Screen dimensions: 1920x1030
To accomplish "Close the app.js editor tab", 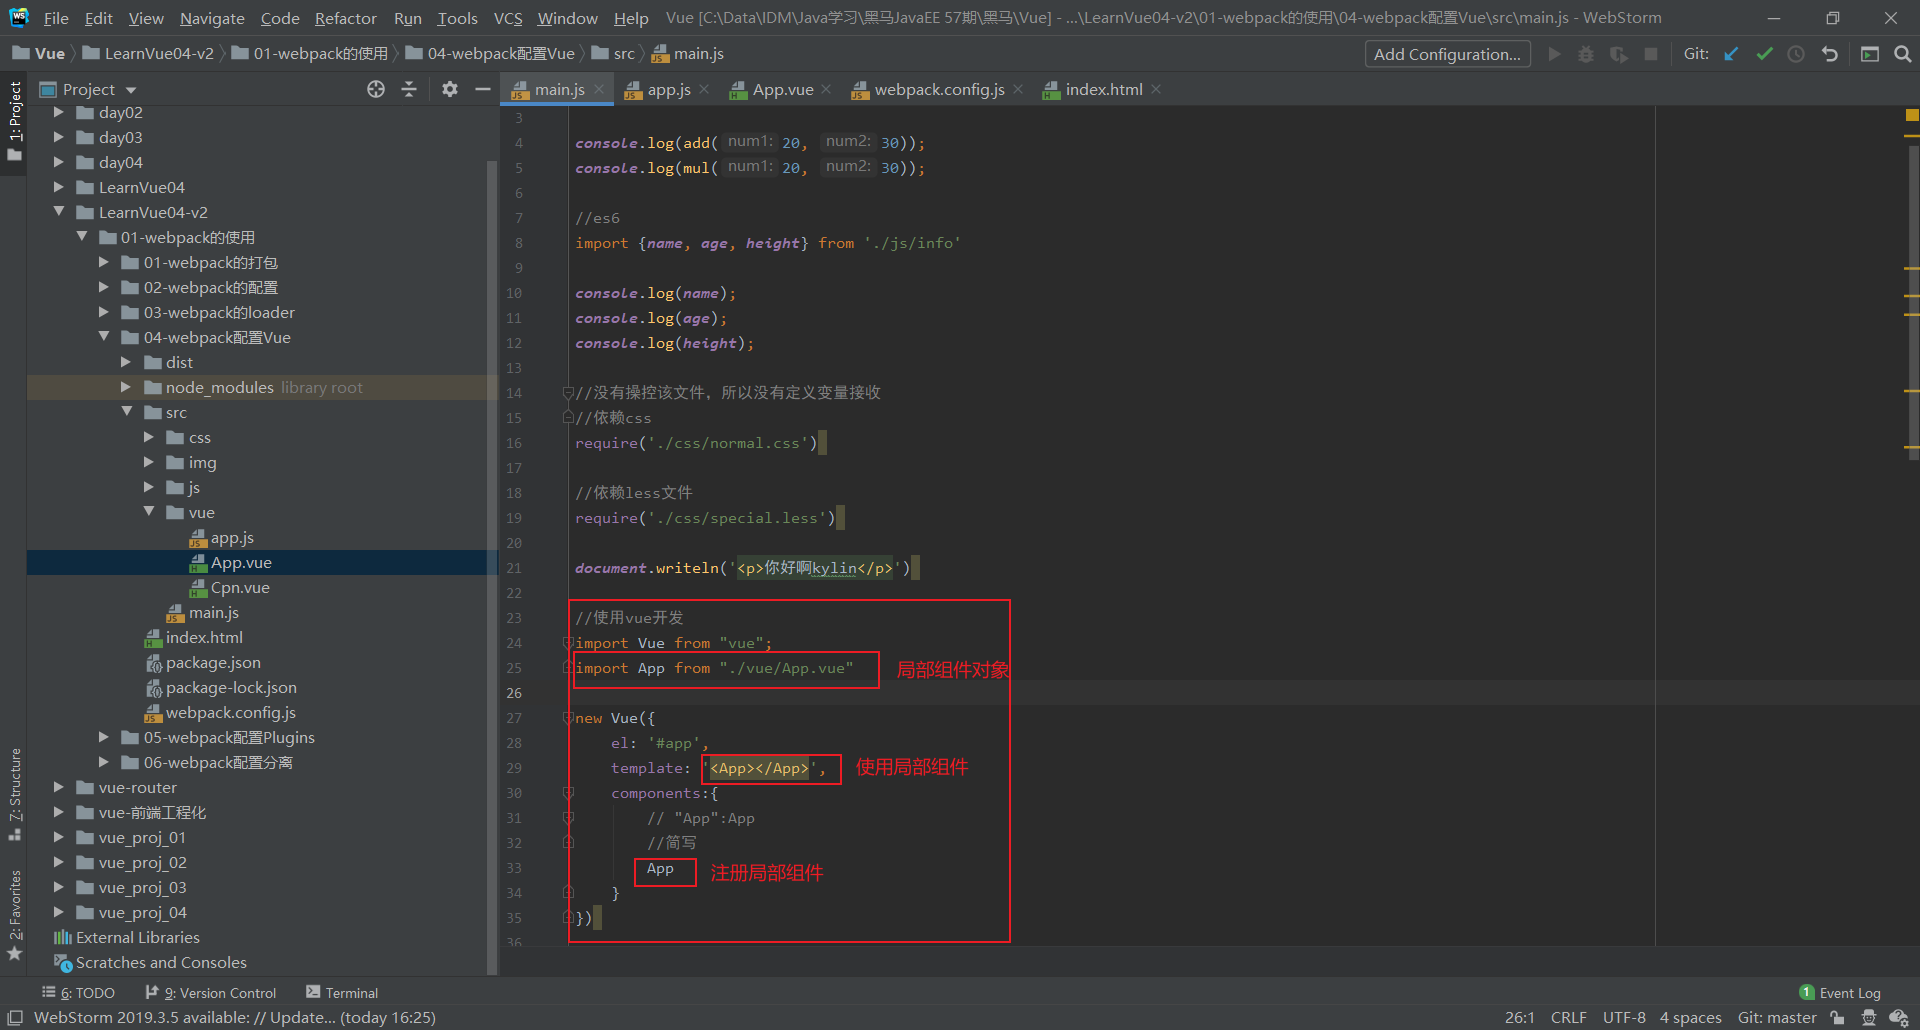I will tap(704, 89).
